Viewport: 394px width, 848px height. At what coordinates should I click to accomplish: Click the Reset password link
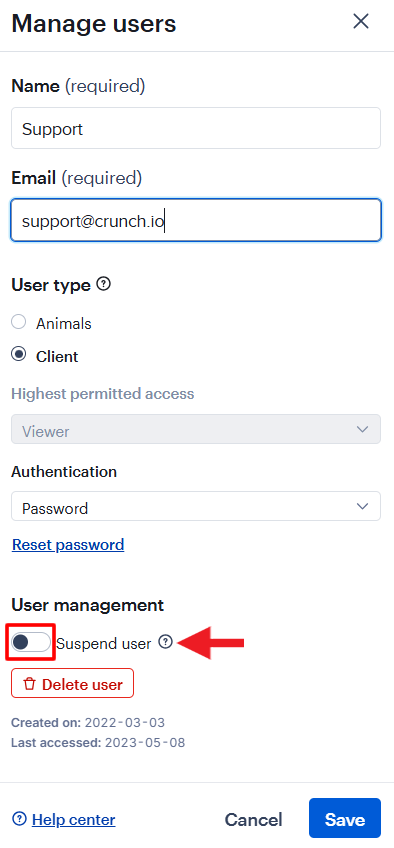(68, 544)
